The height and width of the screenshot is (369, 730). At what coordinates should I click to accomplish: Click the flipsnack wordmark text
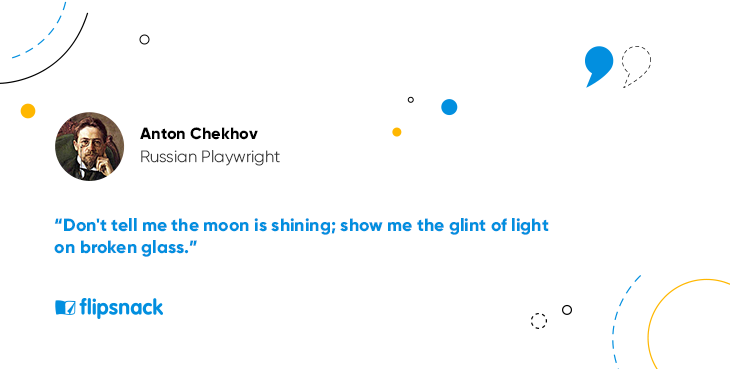tap(121, 308)
